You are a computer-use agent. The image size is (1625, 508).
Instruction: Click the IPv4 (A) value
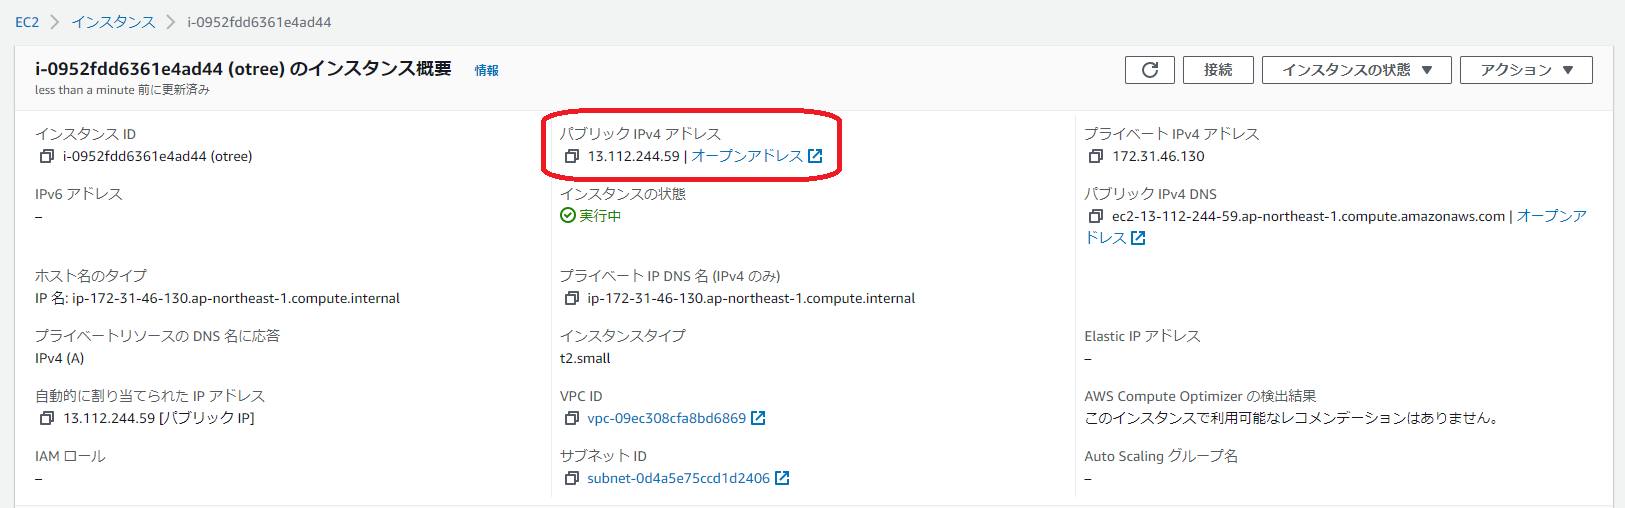coord(60,358)
